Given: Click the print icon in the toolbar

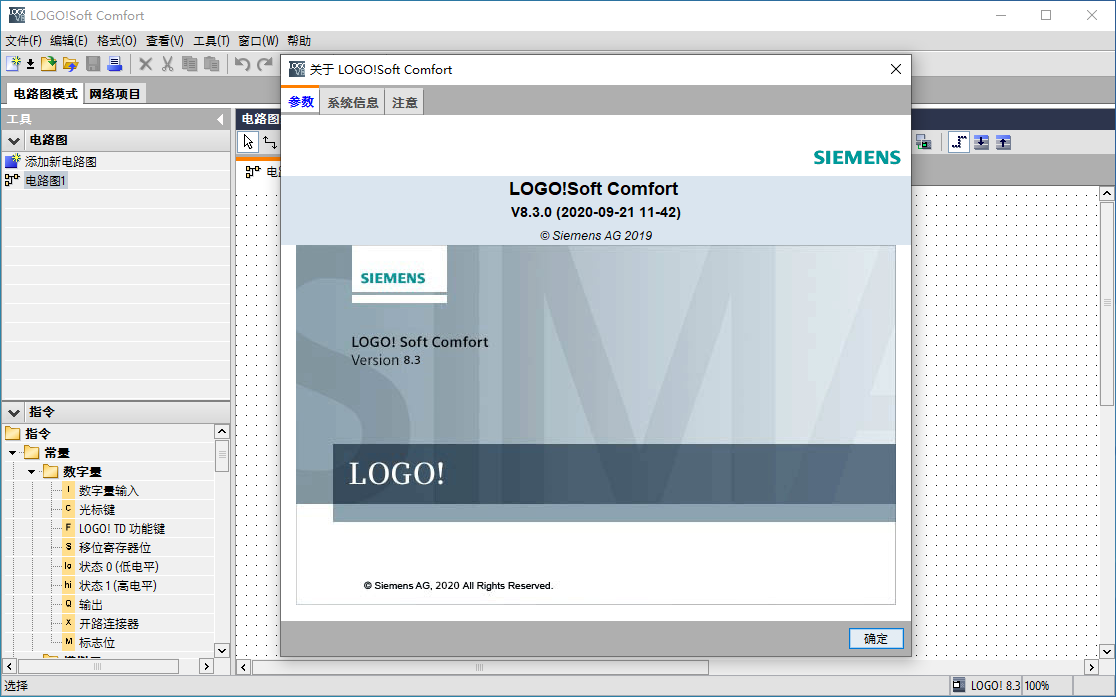Looking at the screenshot, I should click(115, 64).
